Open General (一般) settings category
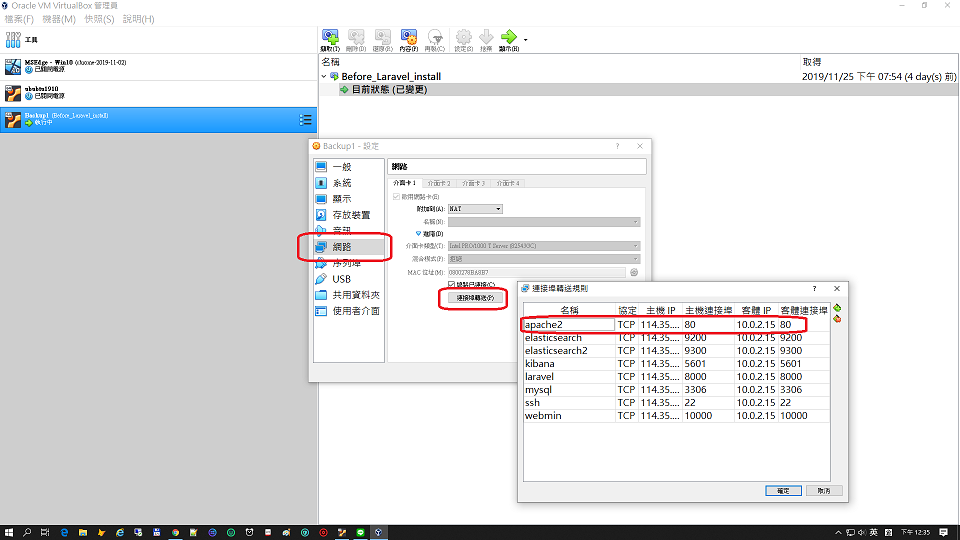The image size is (960, 540). [349, 167]
